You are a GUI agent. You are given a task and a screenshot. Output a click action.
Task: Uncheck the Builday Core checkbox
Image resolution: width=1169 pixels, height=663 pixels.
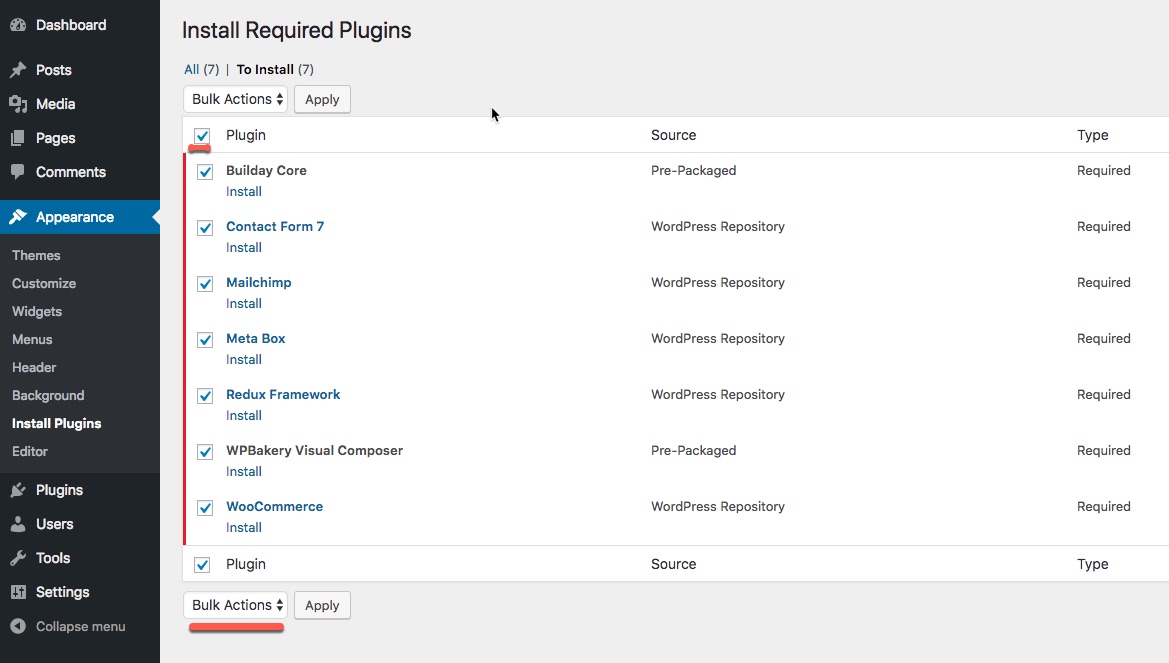205,172
